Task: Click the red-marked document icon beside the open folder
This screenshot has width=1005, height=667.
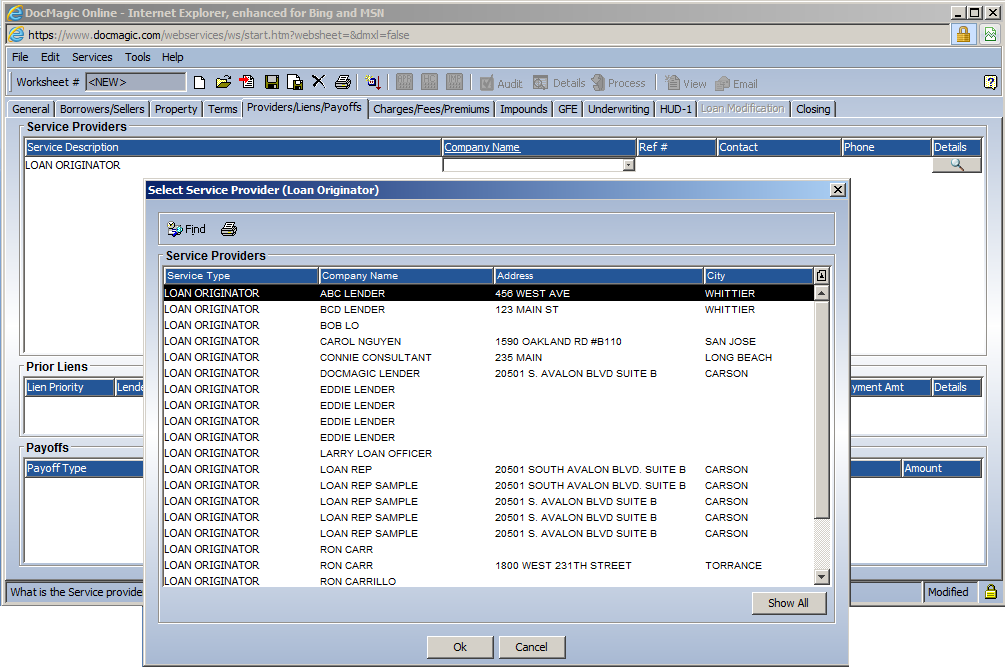Action: coord(247,82)
